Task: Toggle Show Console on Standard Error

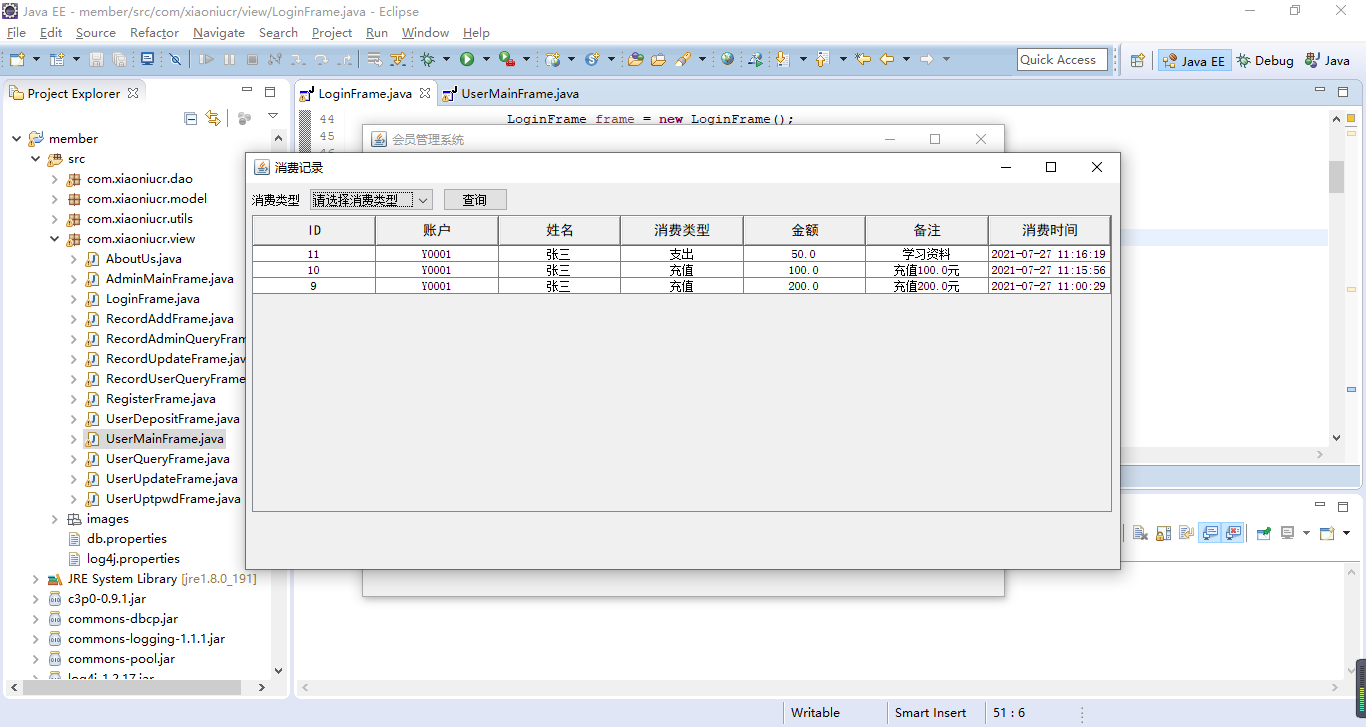Action: point(1234,533)
